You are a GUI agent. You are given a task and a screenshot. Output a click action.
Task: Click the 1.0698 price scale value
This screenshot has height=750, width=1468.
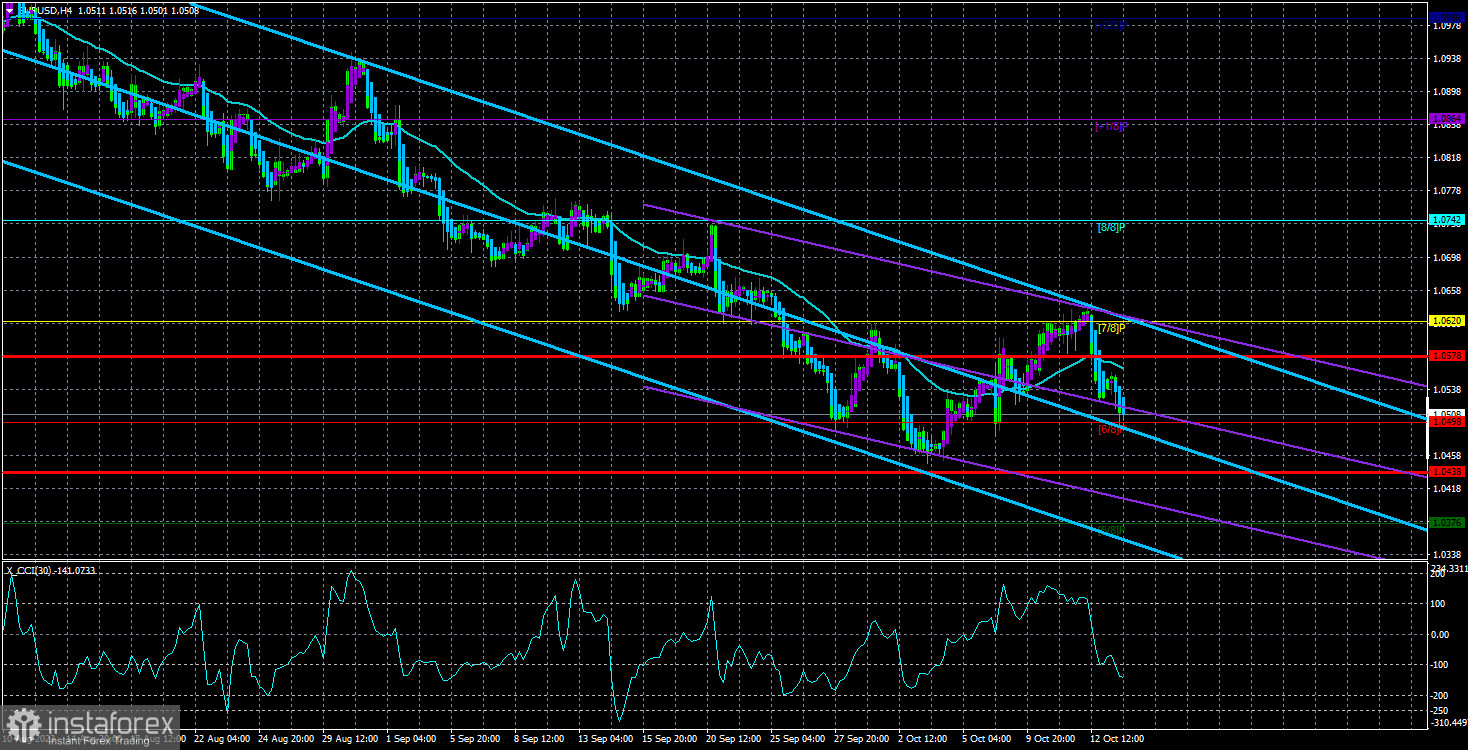pyautogui.click(x=1448, y=258)
